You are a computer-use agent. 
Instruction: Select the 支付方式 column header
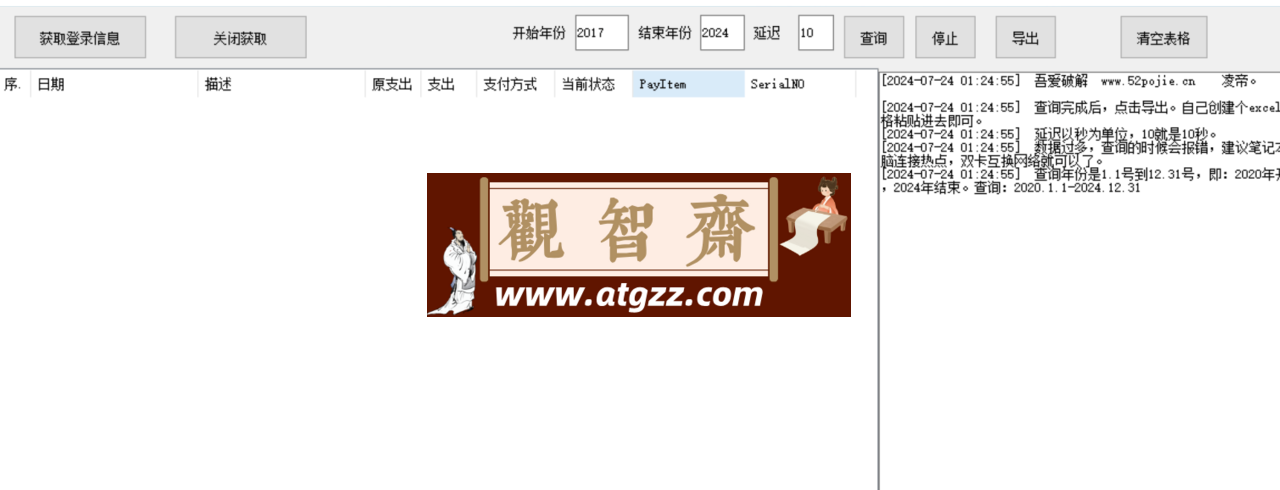click(x=516, y=85)
